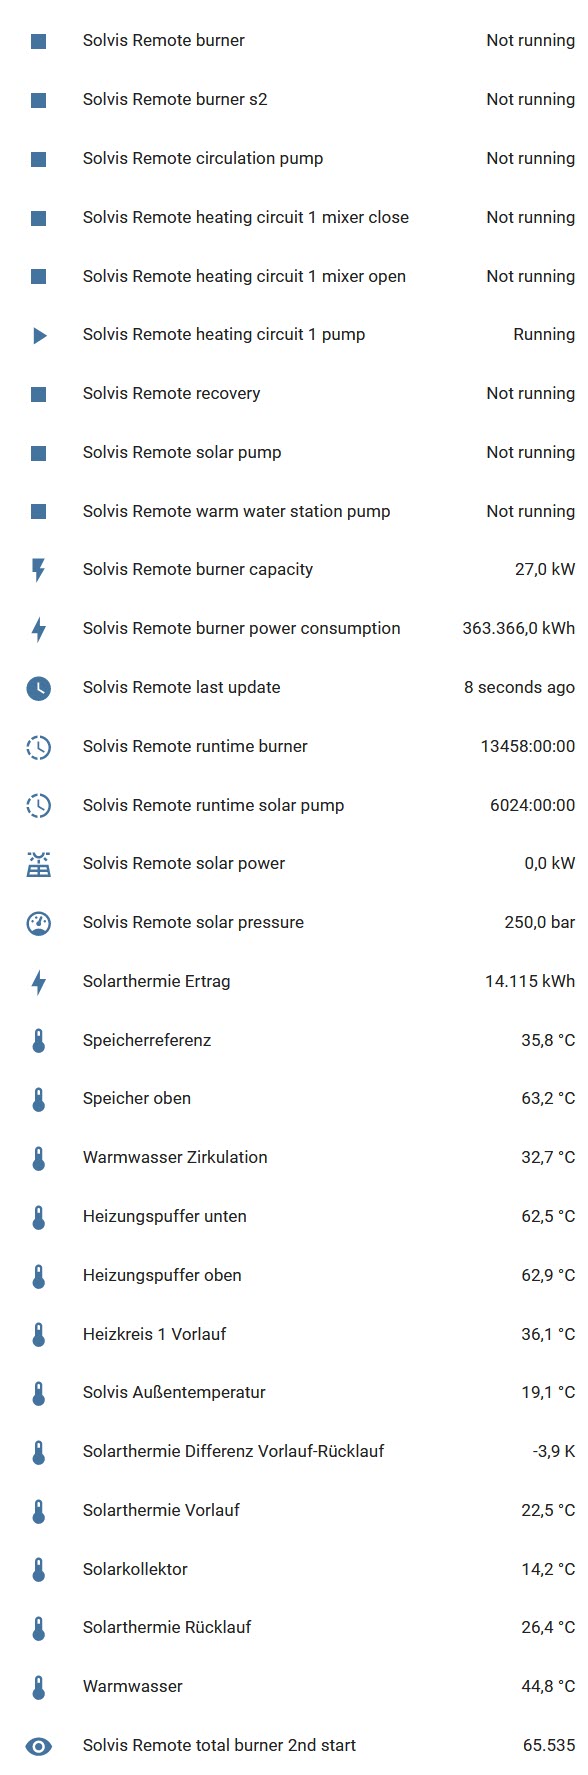Screen dimensions: 588x1775
Task: Click the stop icon beside Solvis Remote burner
Action: tap(38, 40)
